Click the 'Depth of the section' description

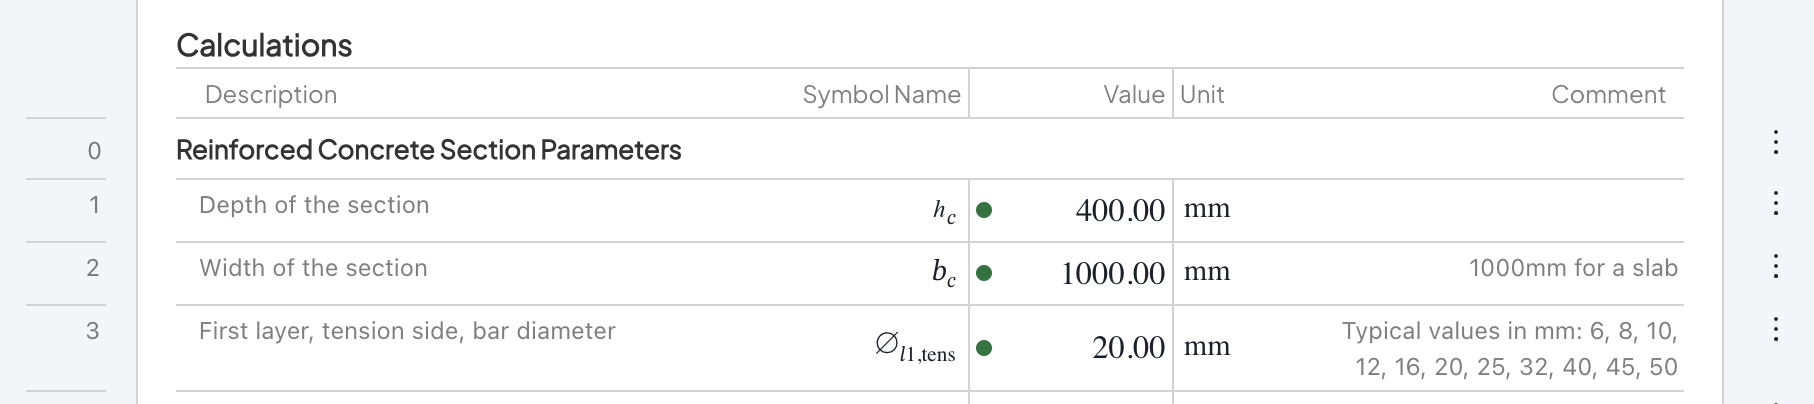pos(314,205)
